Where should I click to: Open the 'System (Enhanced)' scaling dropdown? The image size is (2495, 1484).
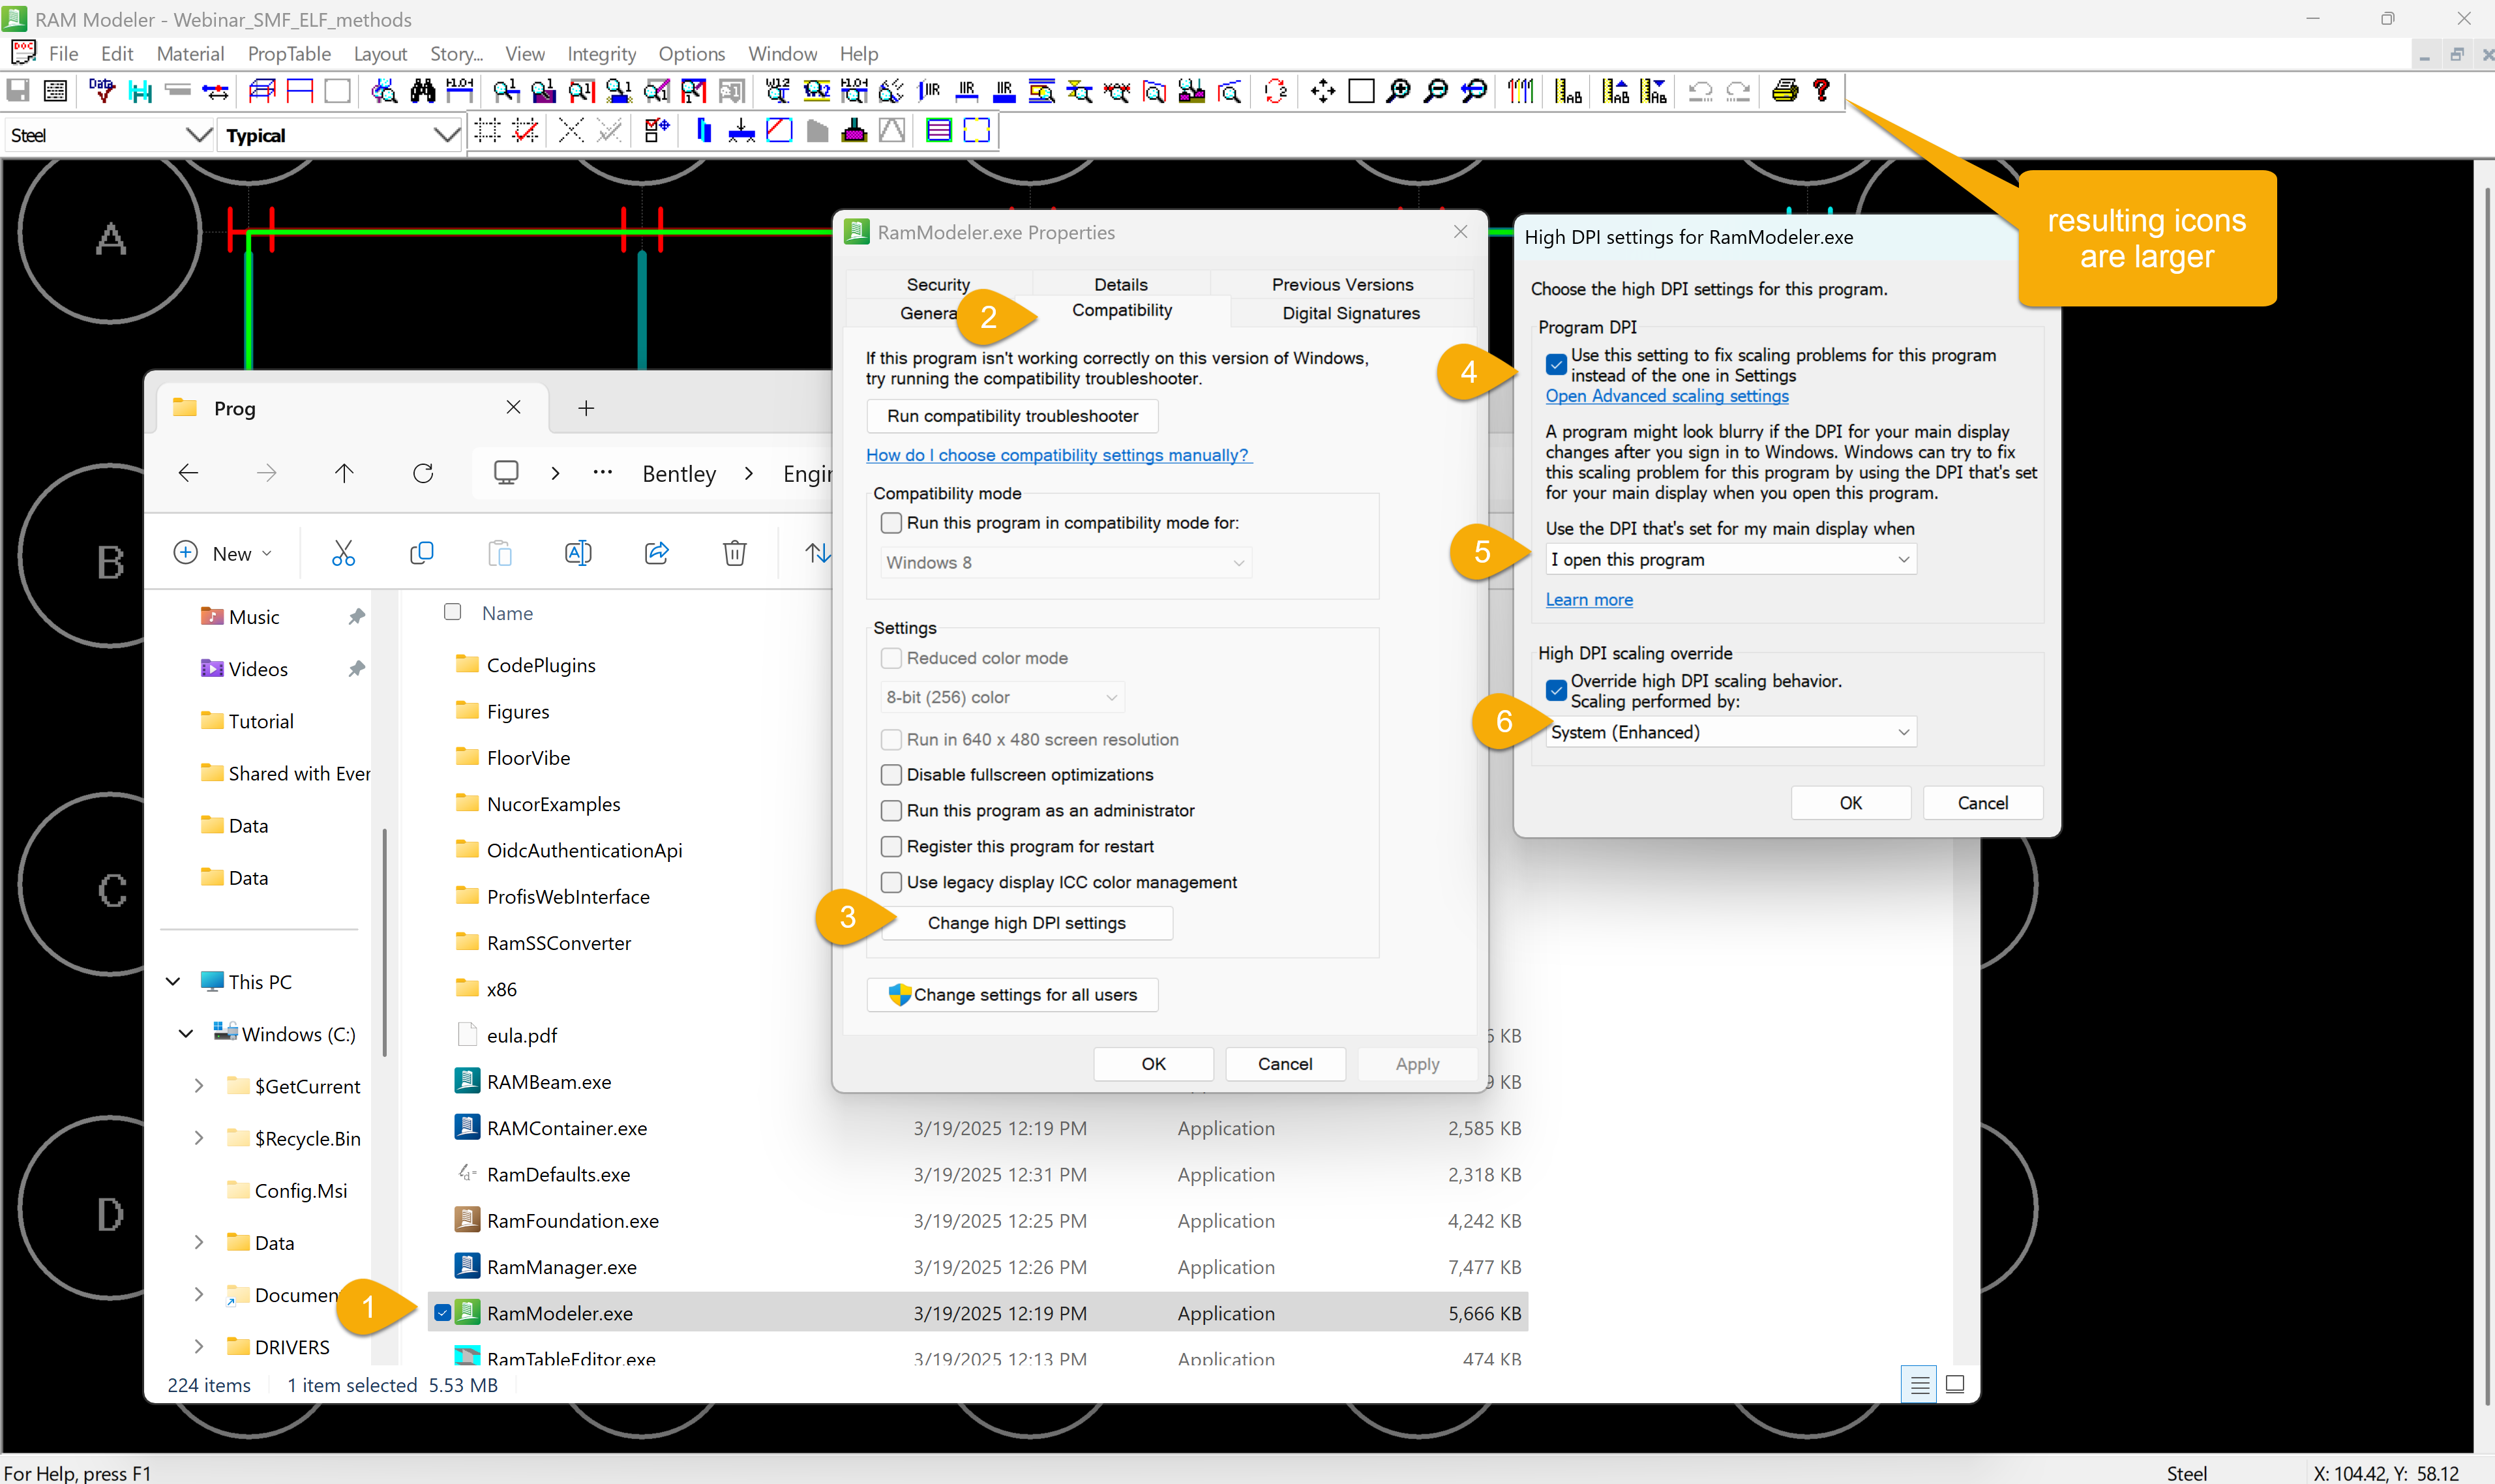[1730, 732]
